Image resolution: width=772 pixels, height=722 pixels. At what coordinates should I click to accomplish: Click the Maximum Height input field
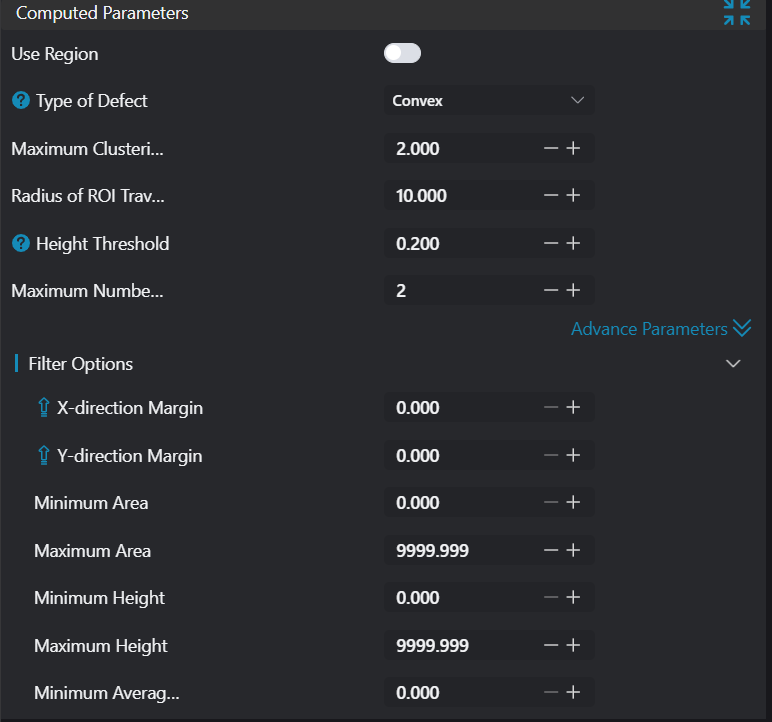point(460,646)
